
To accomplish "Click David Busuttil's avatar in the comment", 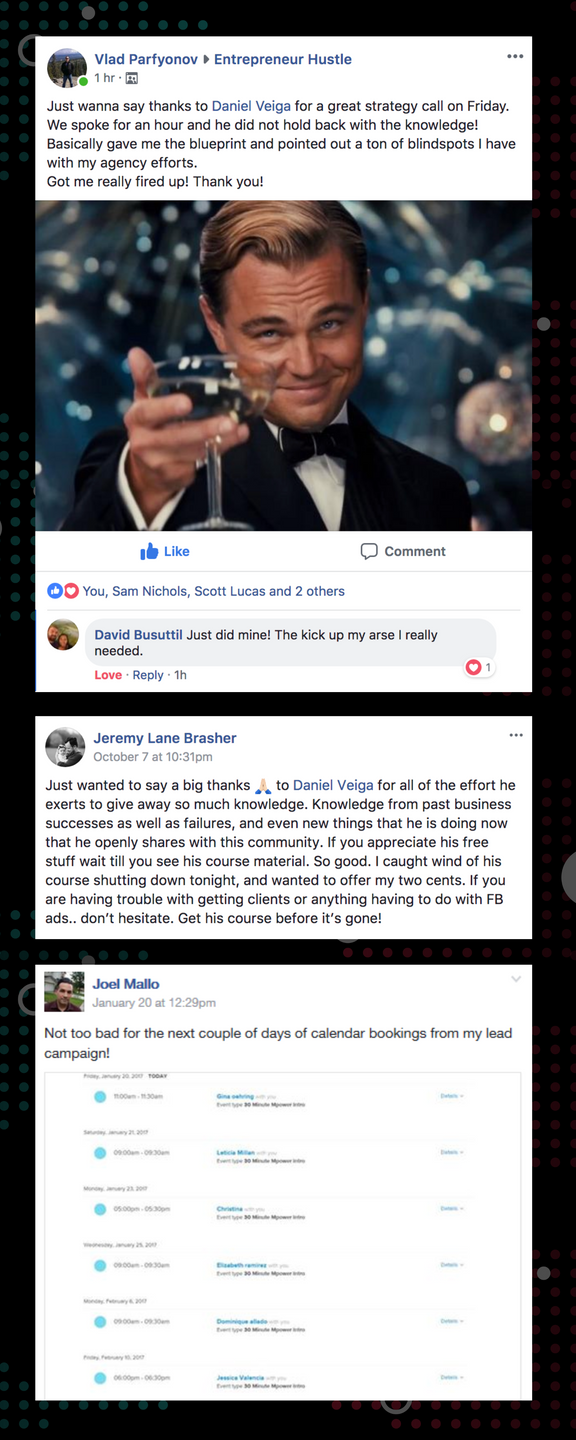I will [x=63, y=635].
